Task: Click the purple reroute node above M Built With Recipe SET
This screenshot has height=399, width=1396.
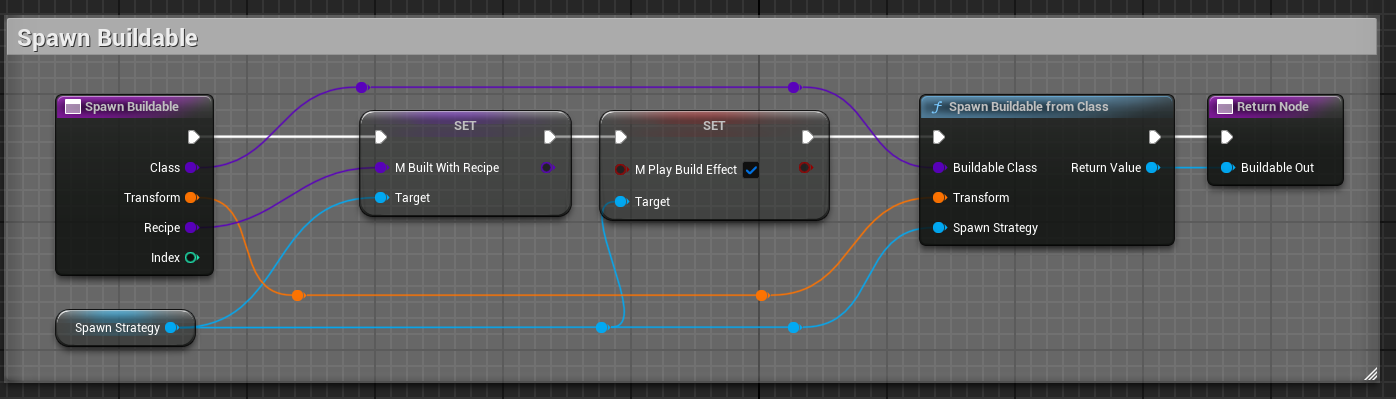Action: [x=362, y=88]
